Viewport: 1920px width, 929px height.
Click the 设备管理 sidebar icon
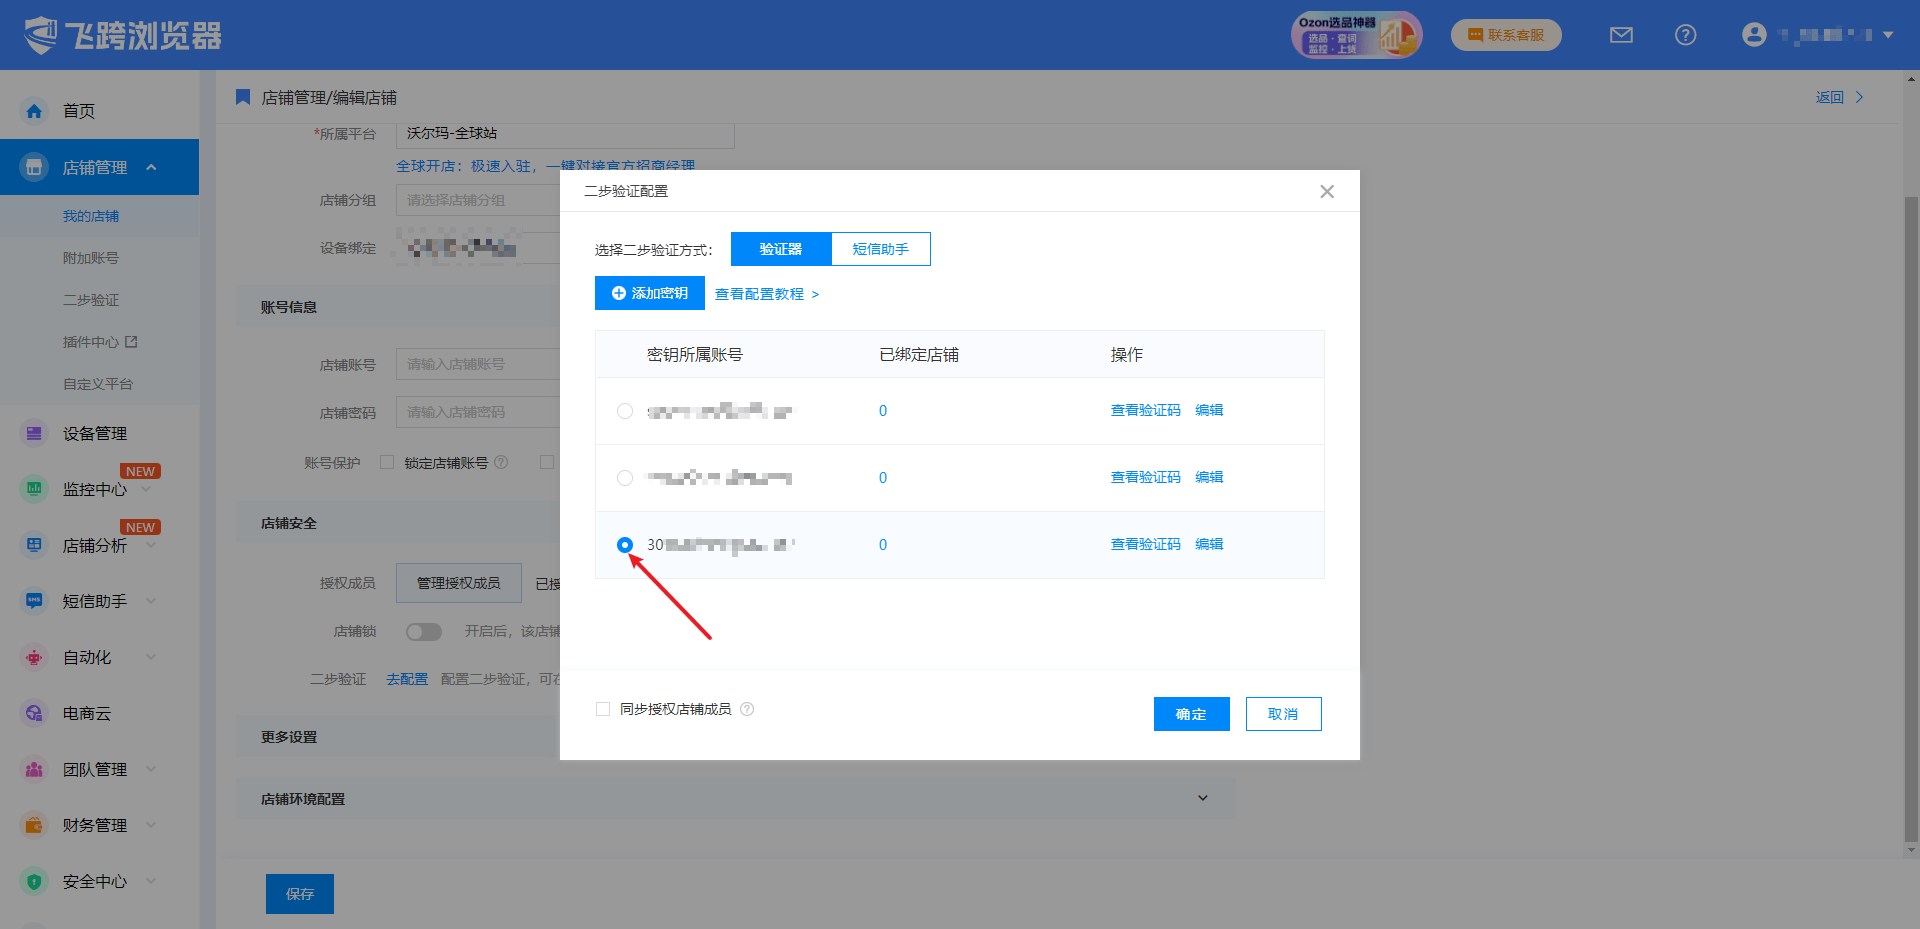pyautogui.click(x=34, y=433)
